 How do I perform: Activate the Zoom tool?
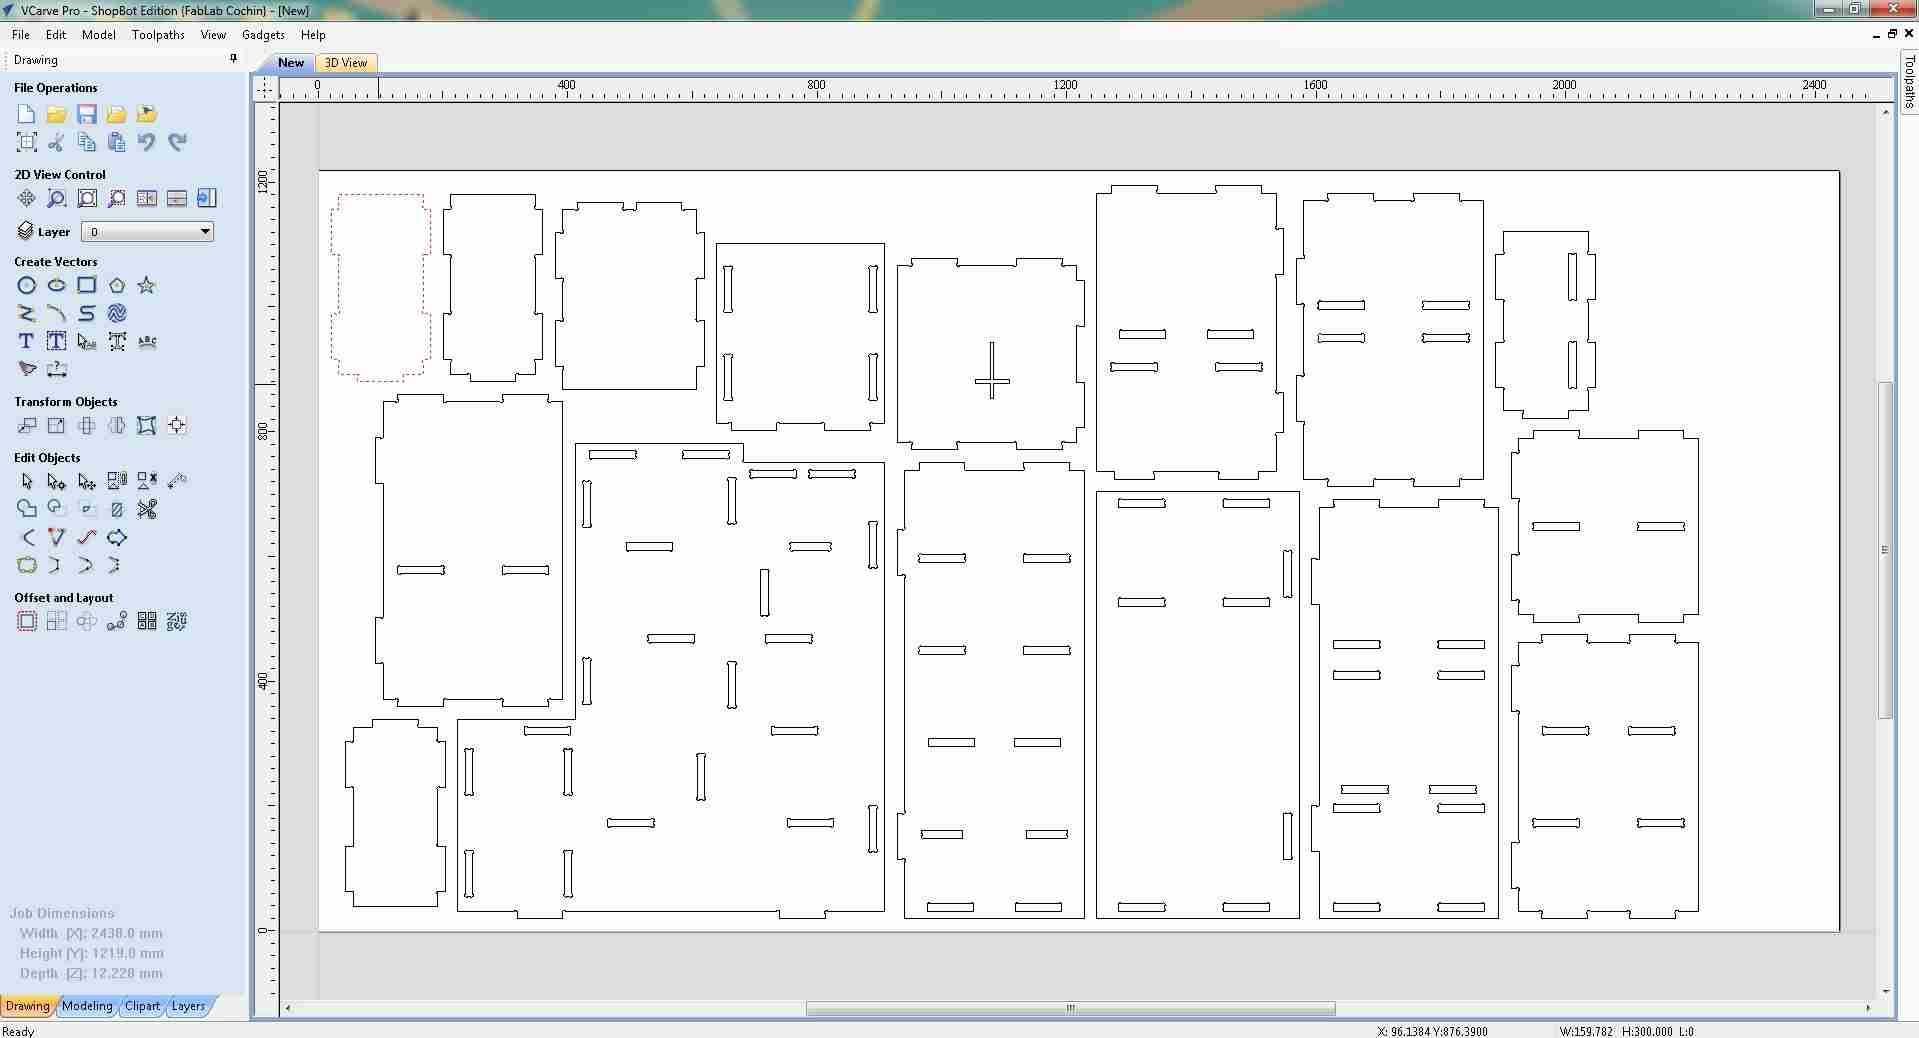pos(56,198)
